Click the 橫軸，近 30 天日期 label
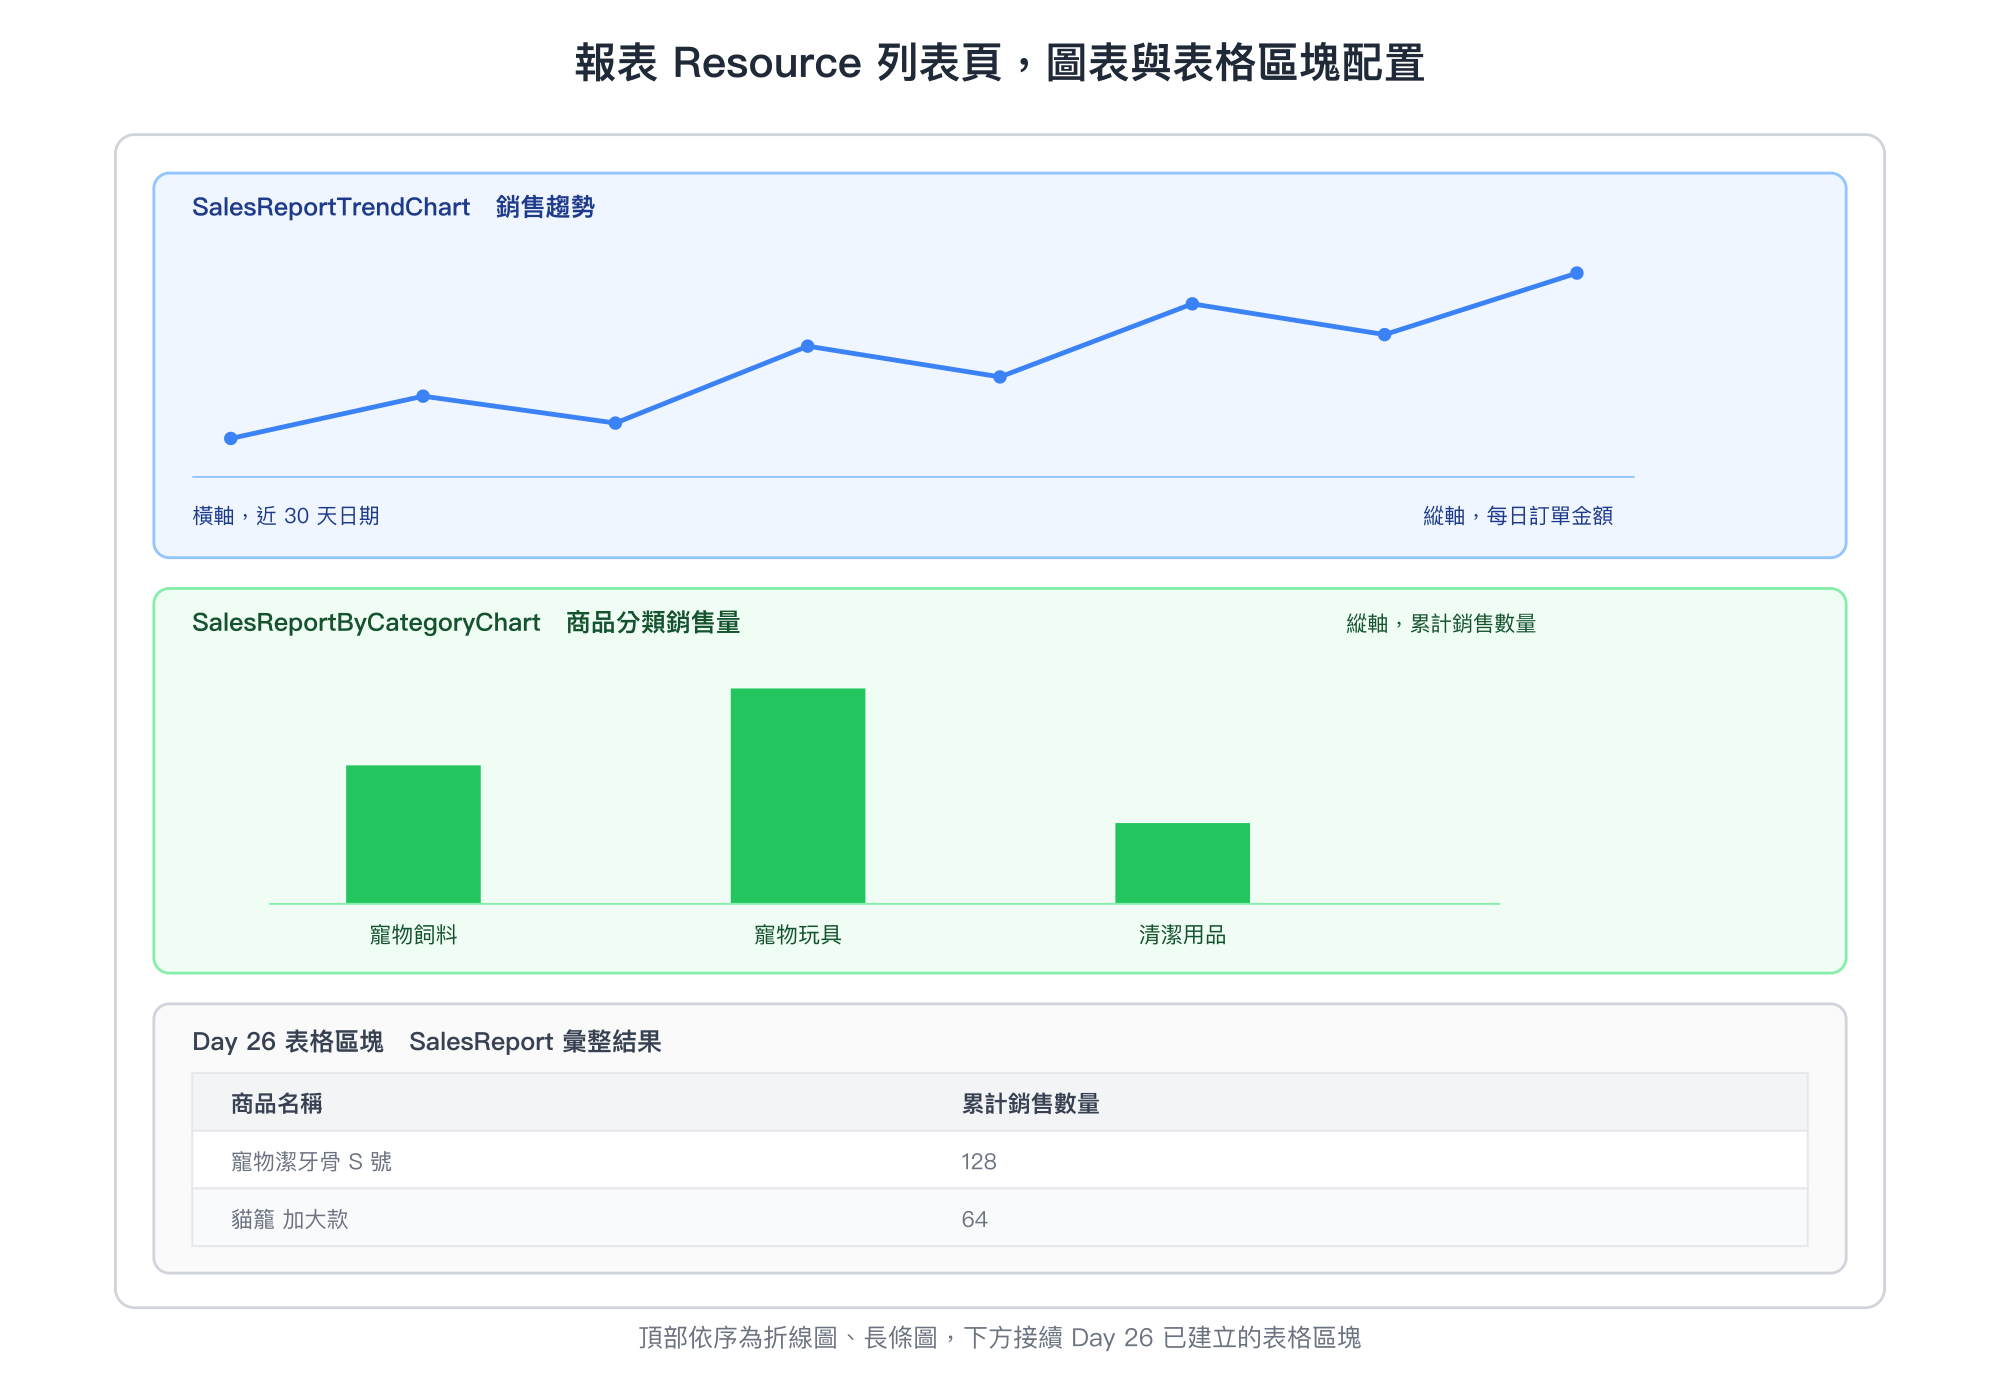The height and width of the screenshot is (1385, 2000). coord(286,516)
